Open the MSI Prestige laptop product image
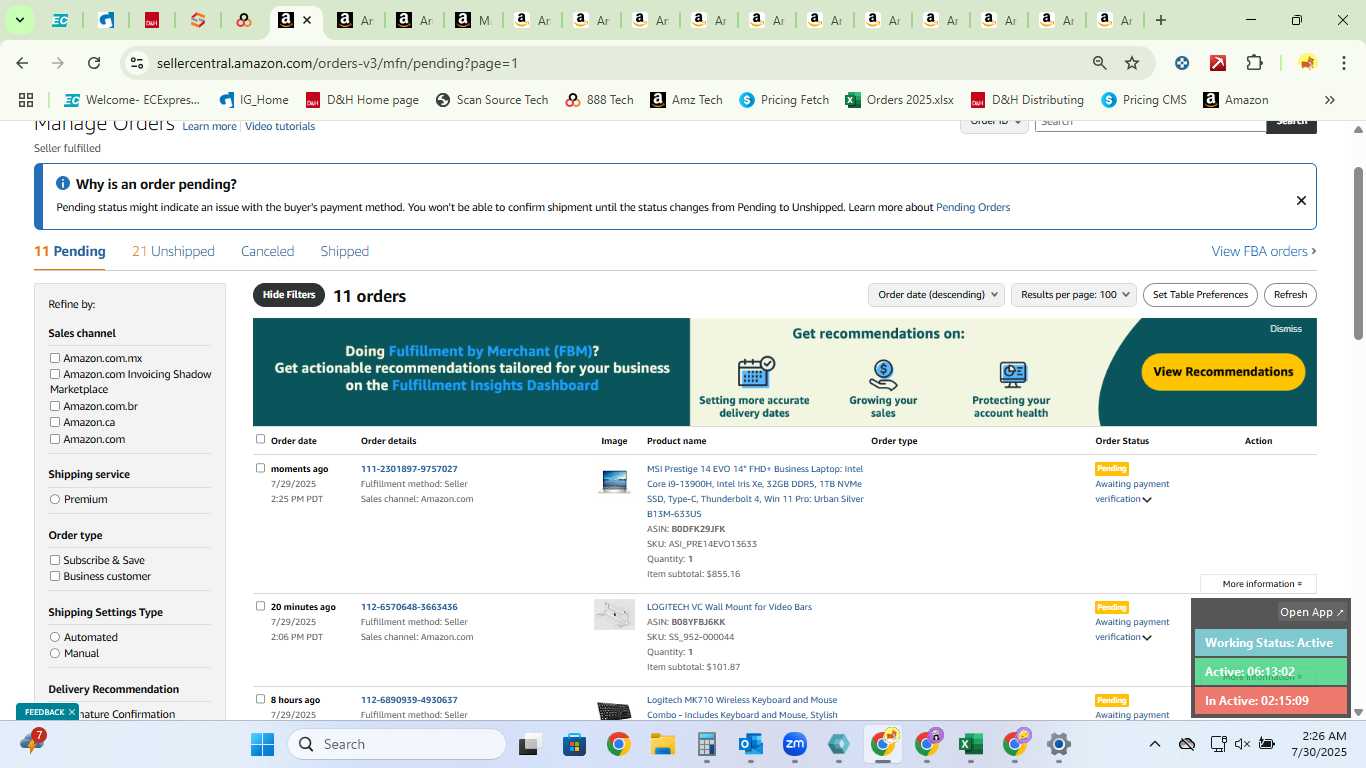Screen dimensions: 1366x768 point(614,481)
